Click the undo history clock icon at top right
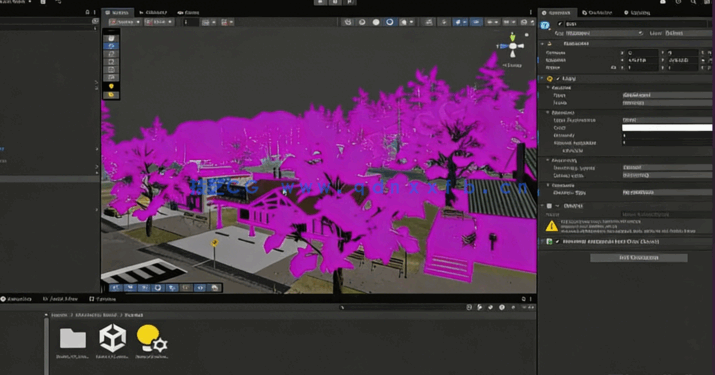Screen dimensions: 715x375 pyautogui.click(x=678, y=2)
